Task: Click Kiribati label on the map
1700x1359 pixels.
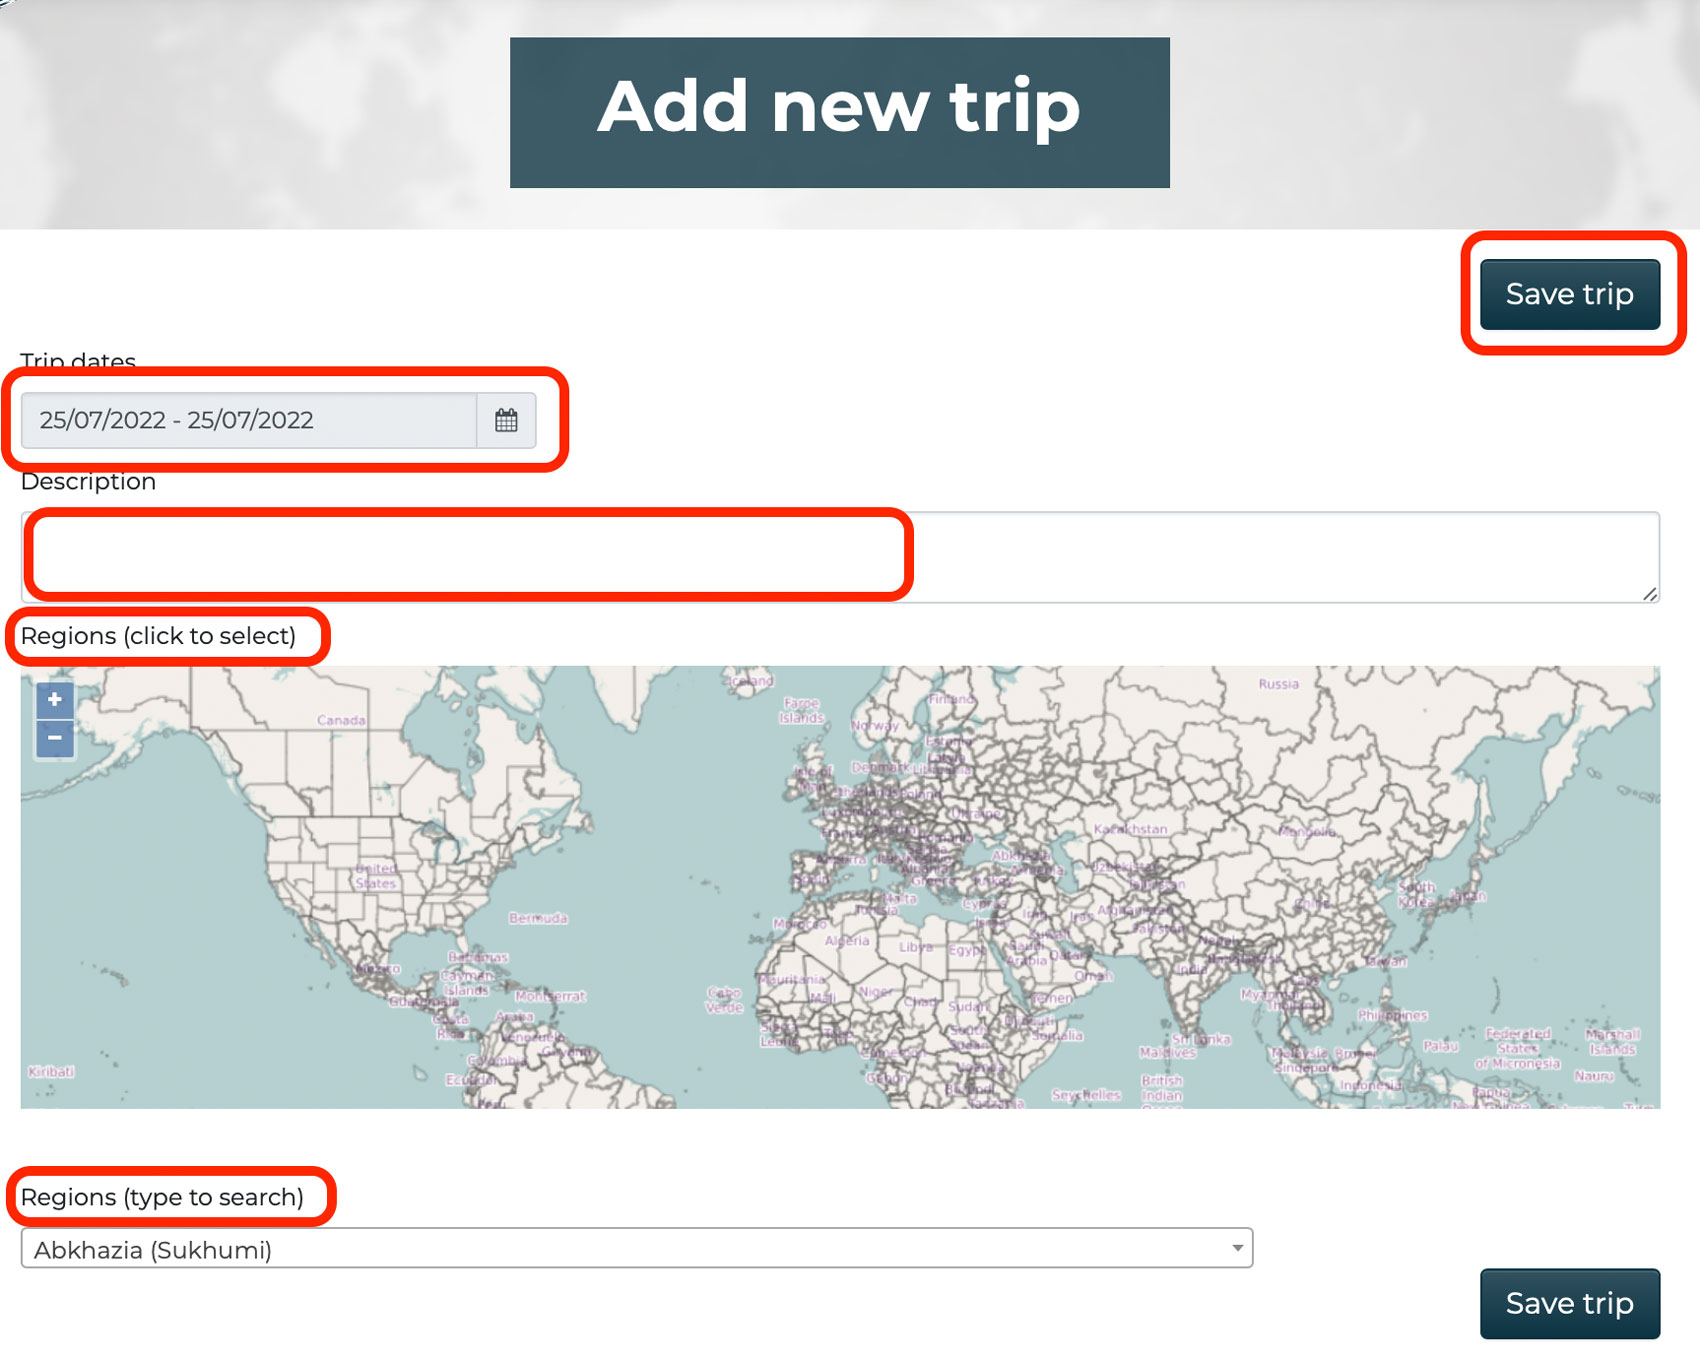Action: click(x=51, y=1071)
